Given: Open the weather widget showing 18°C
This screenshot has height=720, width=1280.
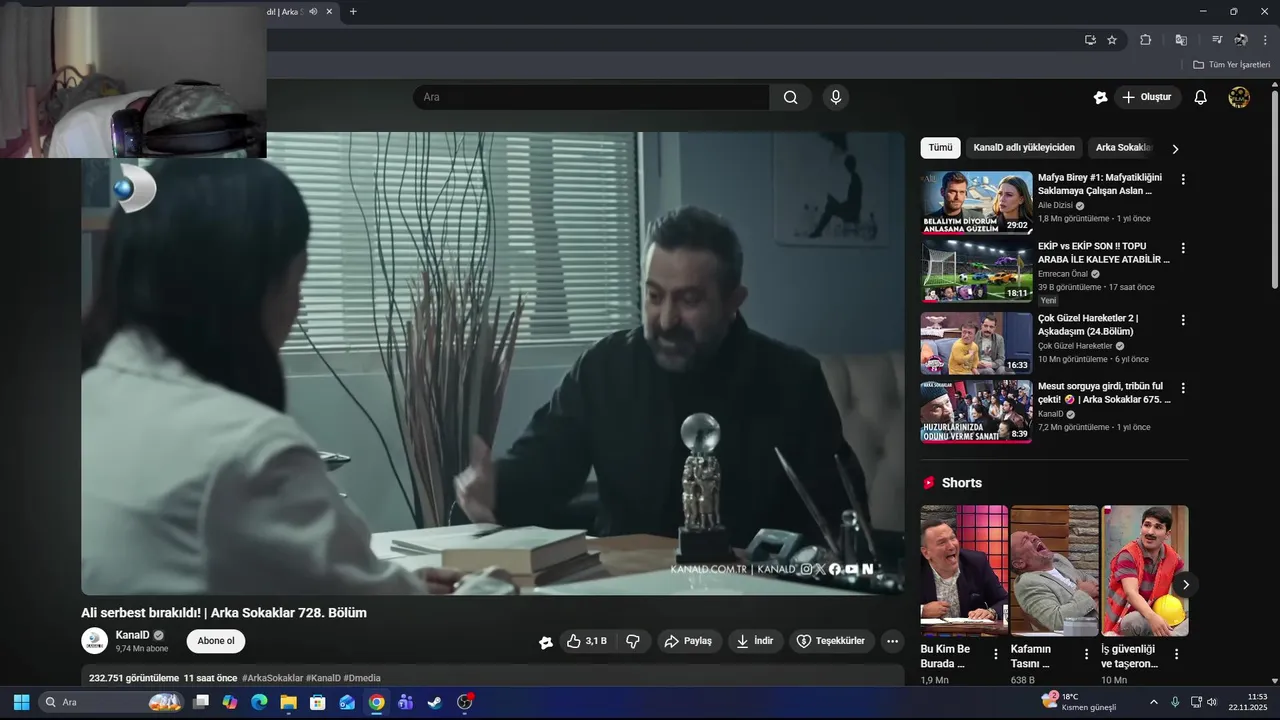Looking at the screenshot, I should click(x=1078, y=702).
